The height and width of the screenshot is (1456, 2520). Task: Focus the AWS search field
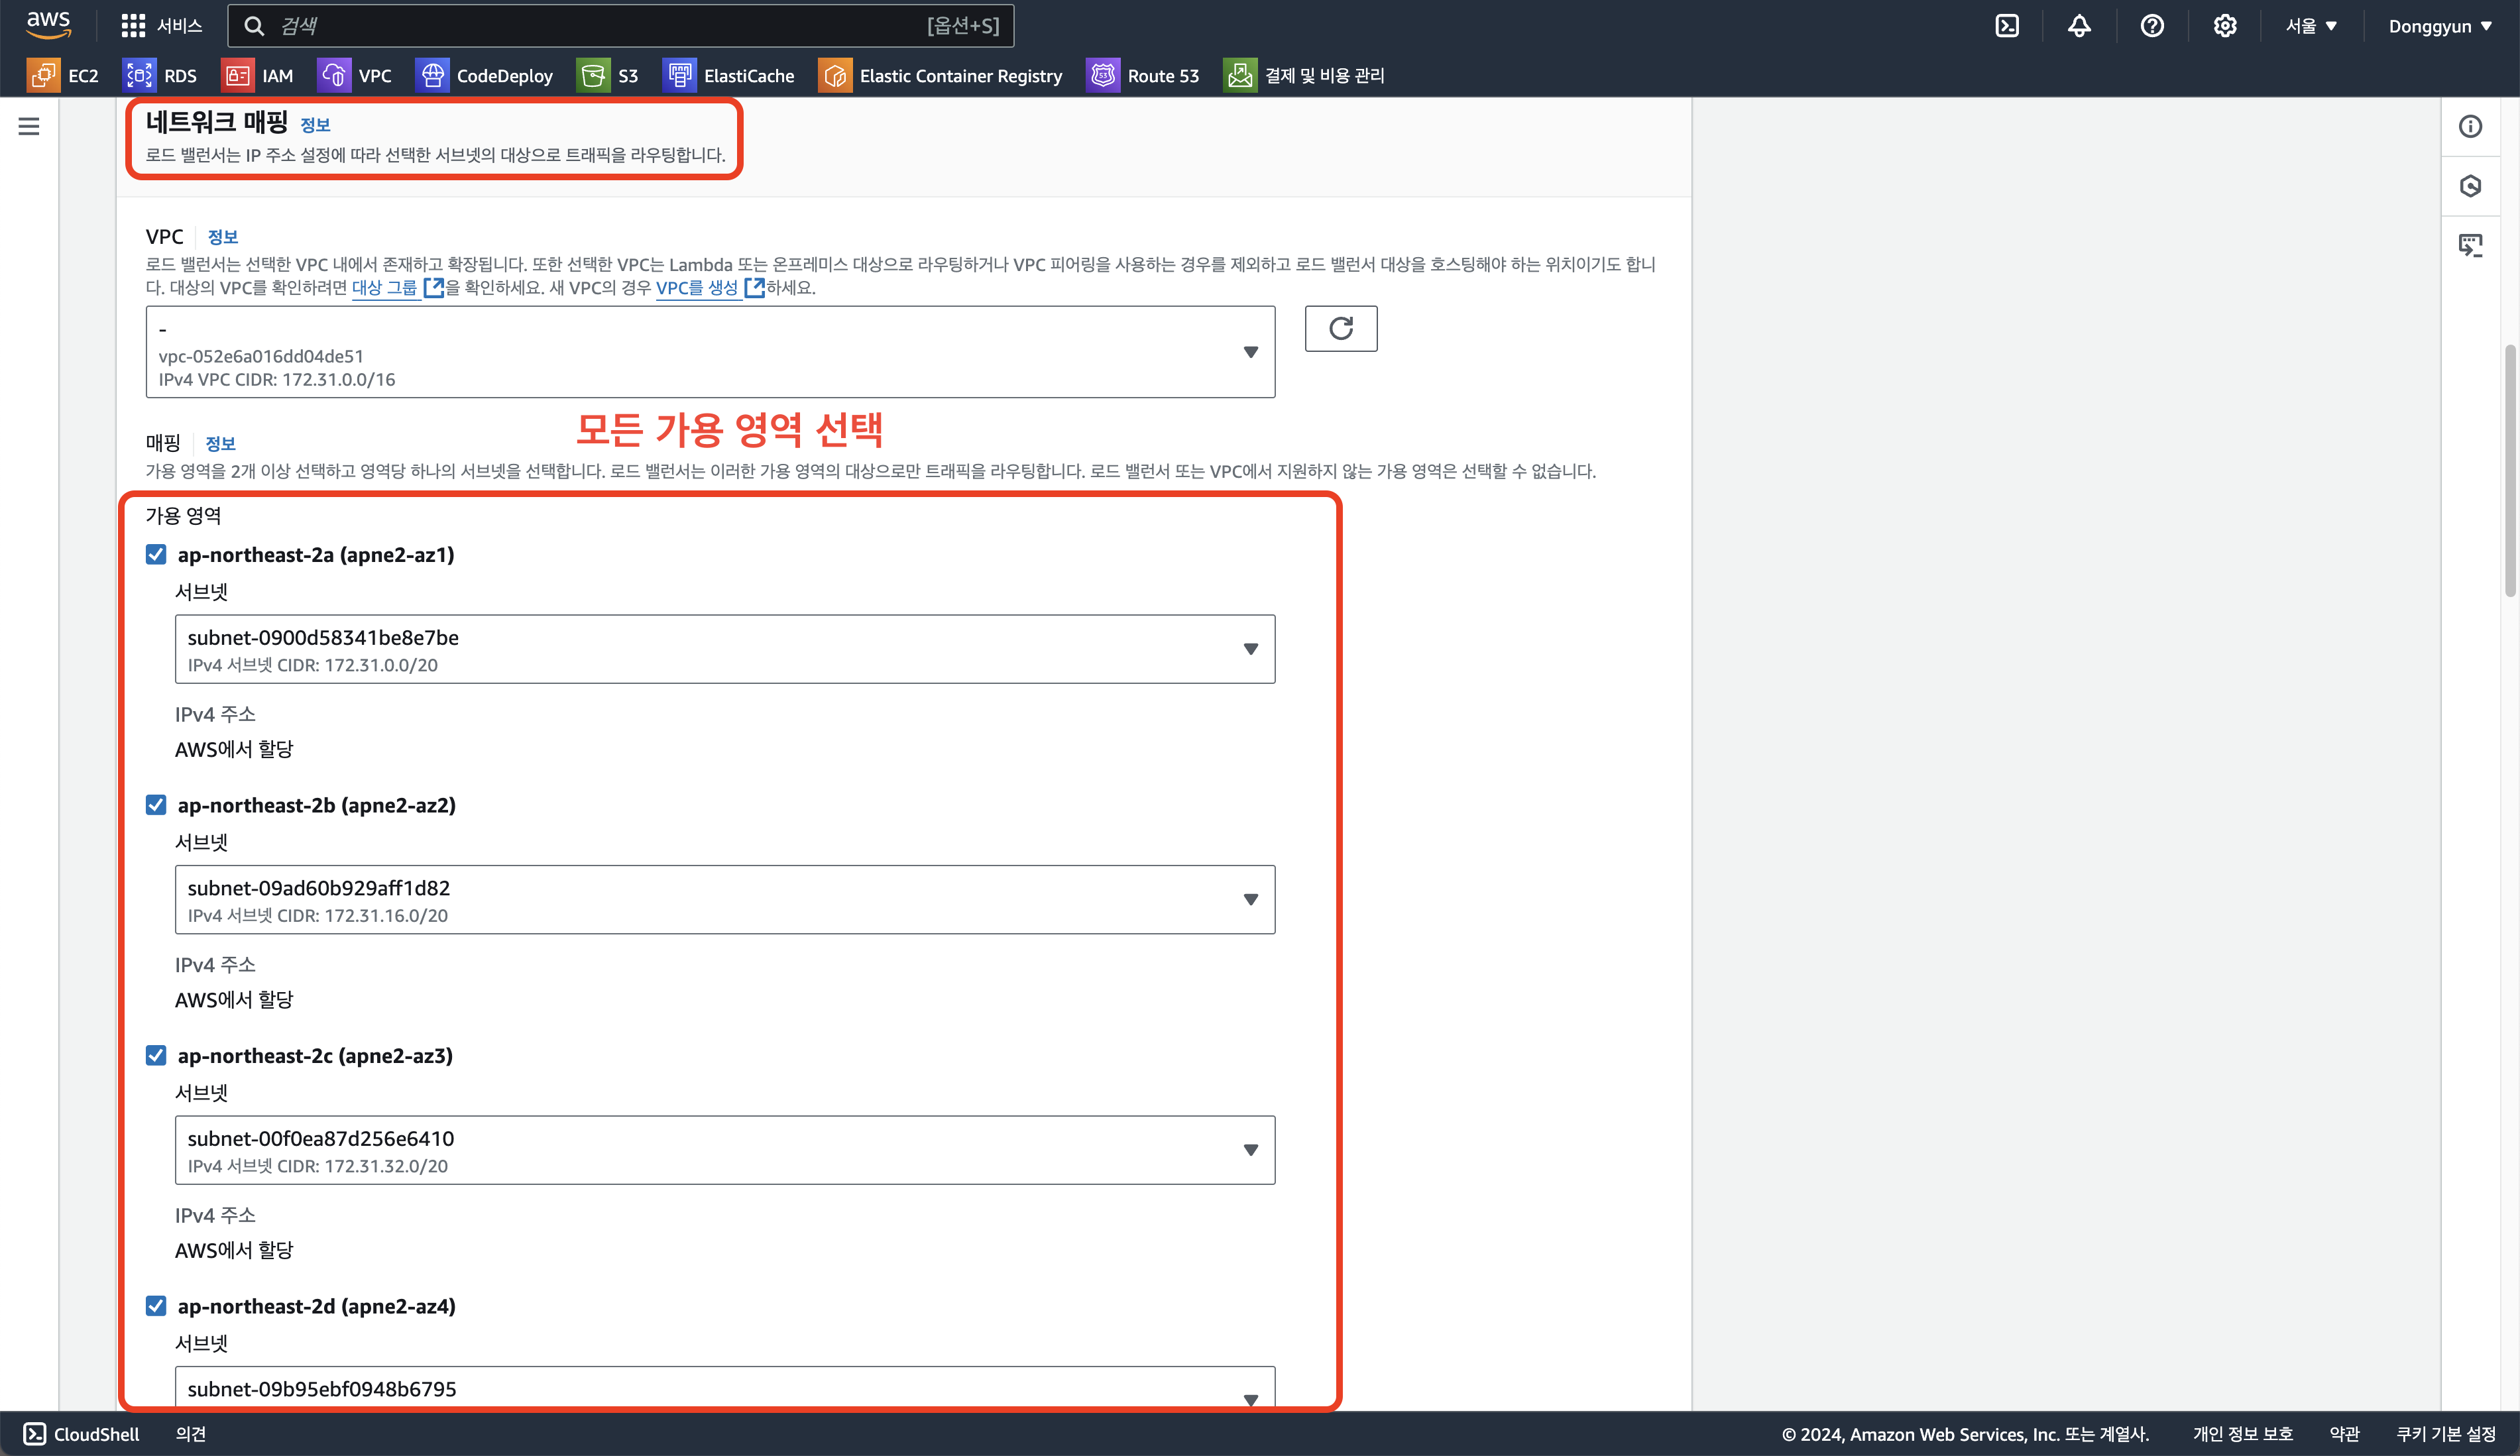pyautogui.click(x=620, y=26)
